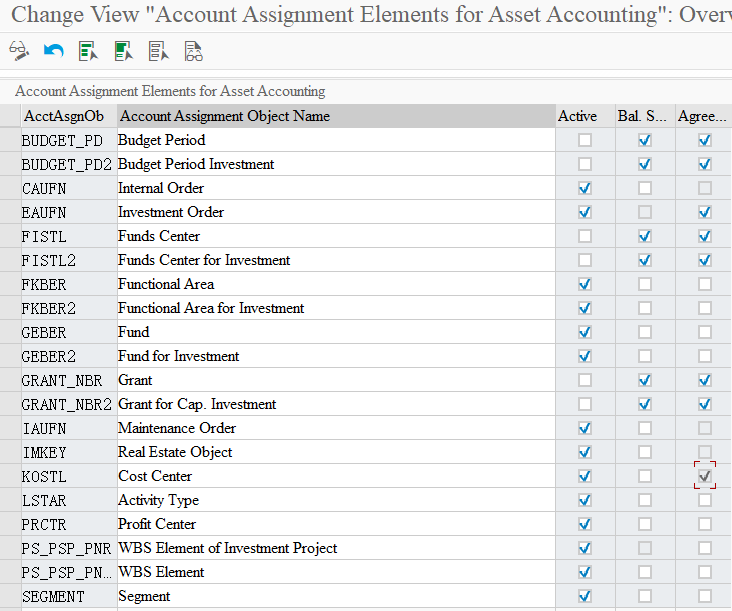Image resolution: width=732 pixels, height=611 pixels.
Task: Toggle Active checkbox for Real Estate Object
Action: point(584,452)
